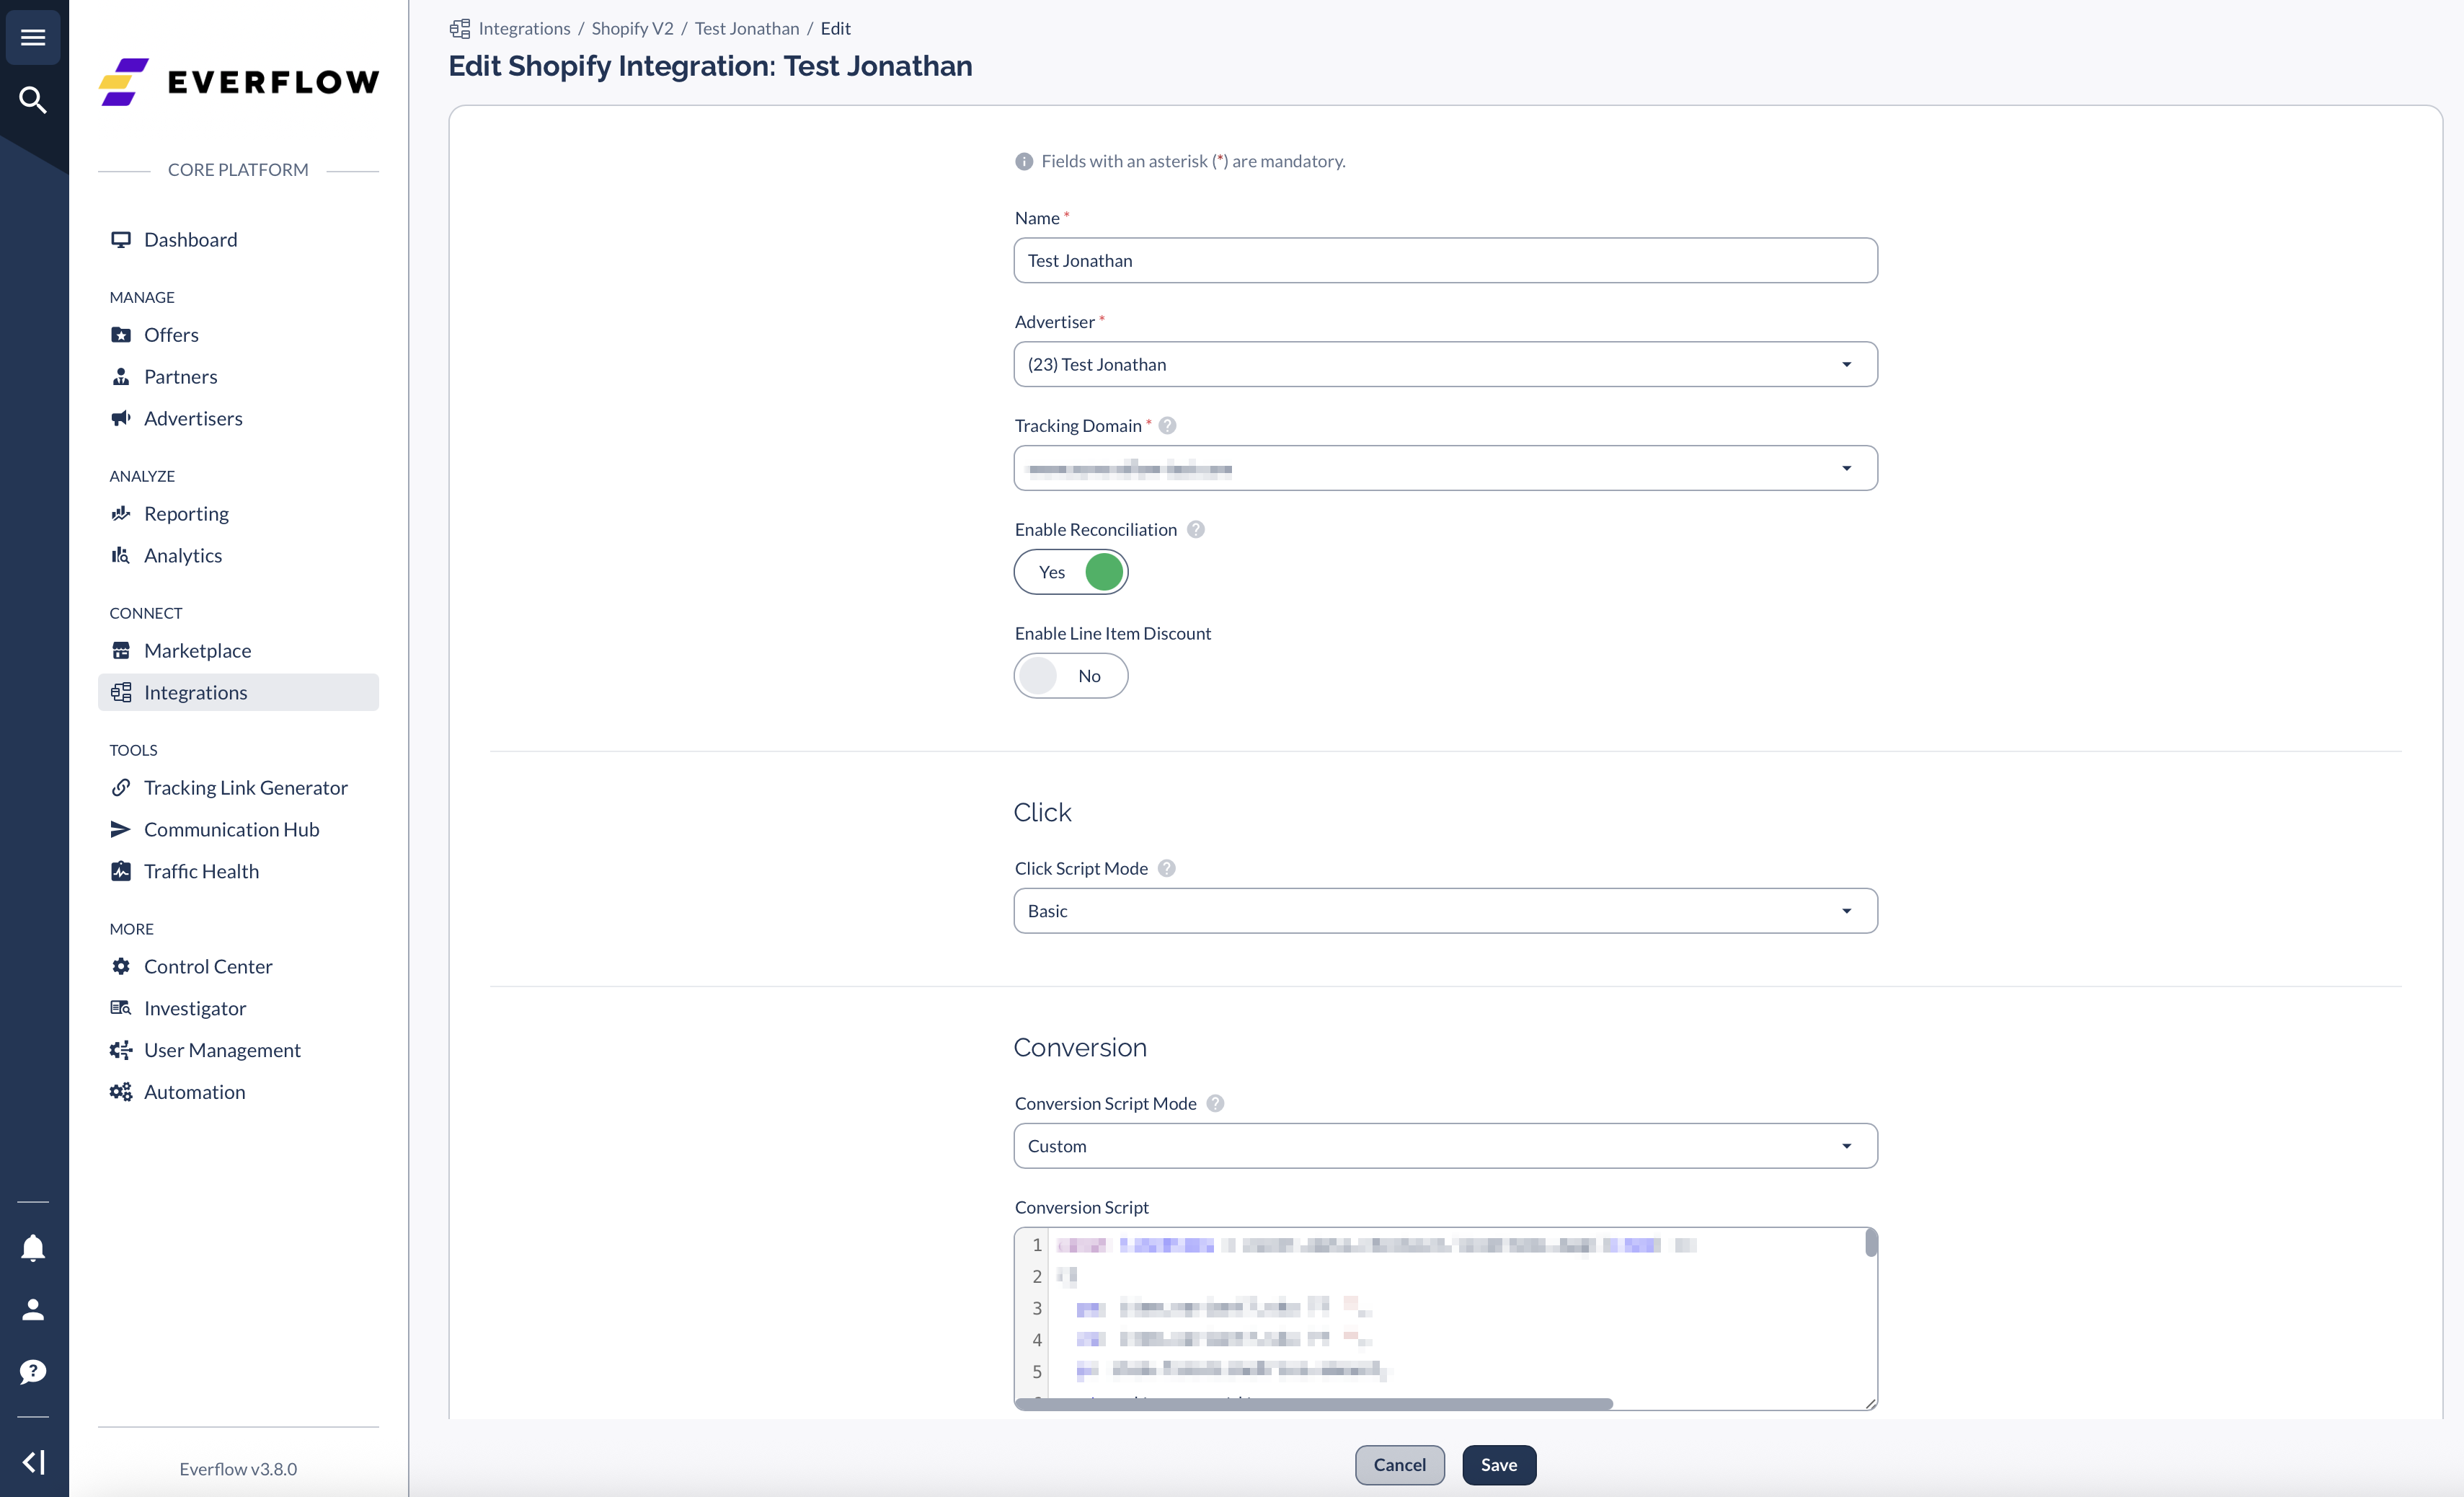
Task: Open Tracking Link Generator item
Action: (238, 787)
